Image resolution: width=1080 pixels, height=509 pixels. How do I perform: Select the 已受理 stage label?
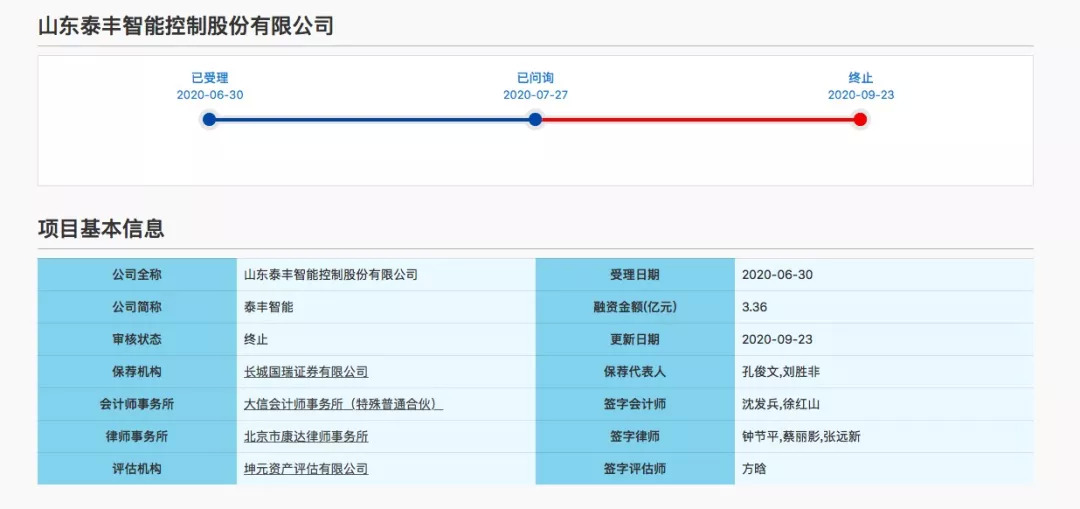pyautogui.click(x=209, y=78)
